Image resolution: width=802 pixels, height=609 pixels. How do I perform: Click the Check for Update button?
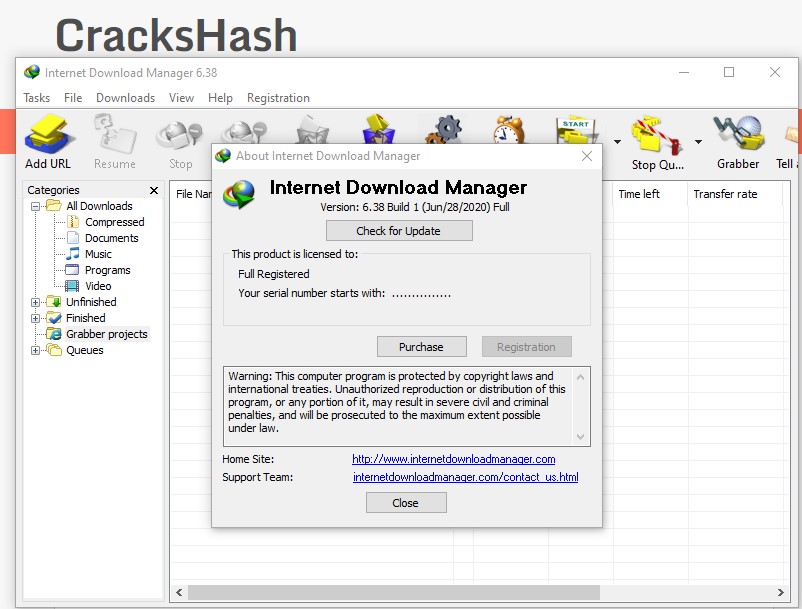click(x=399, y=231)
